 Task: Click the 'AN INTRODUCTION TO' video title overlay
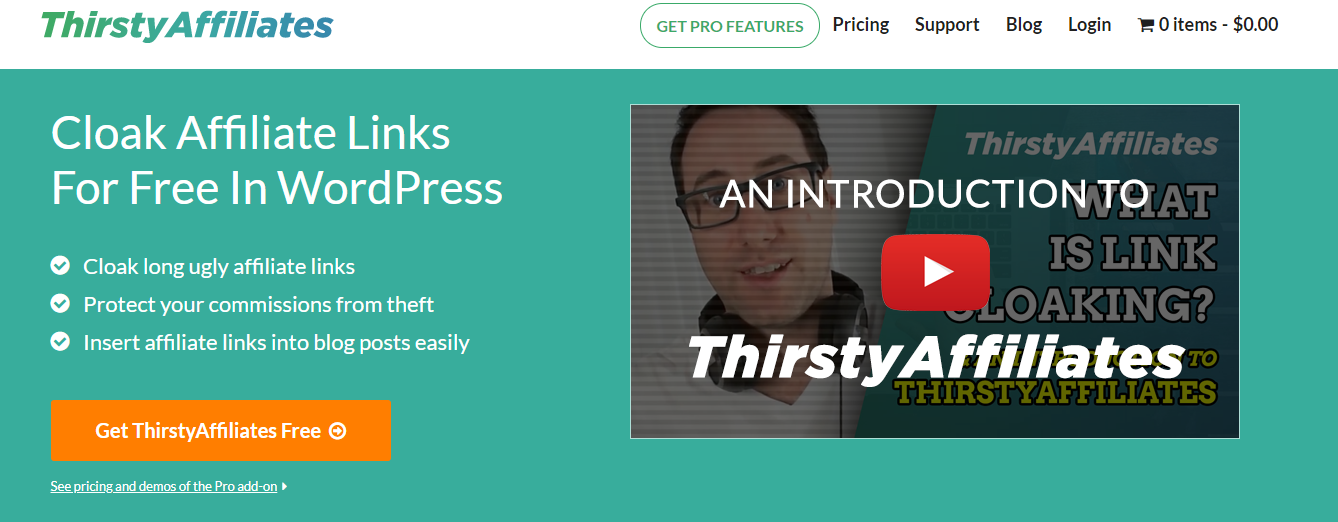point(933,194)
